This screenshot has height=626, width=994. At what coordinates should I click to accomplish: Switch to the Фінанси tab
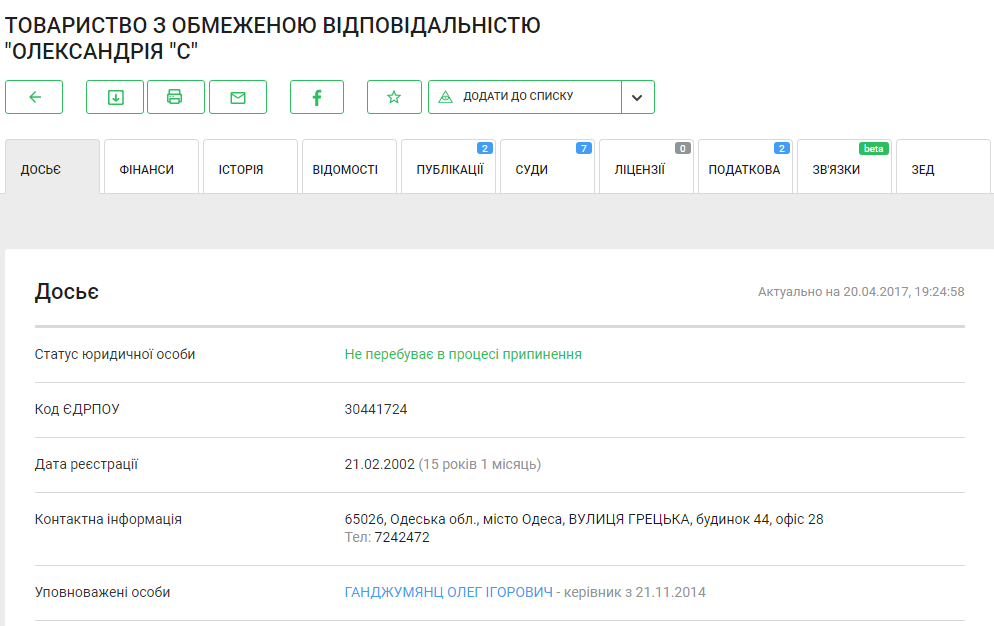click(147, 169)
